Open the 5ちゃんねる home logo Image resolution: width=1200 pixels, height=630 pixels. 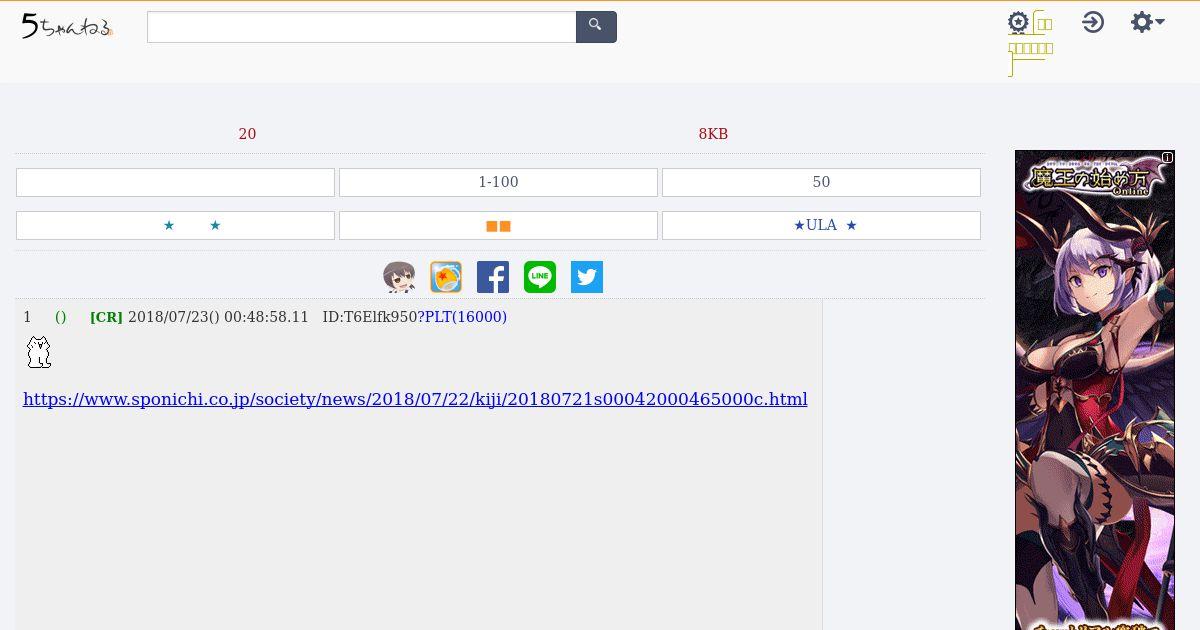[x=67, y=27]
